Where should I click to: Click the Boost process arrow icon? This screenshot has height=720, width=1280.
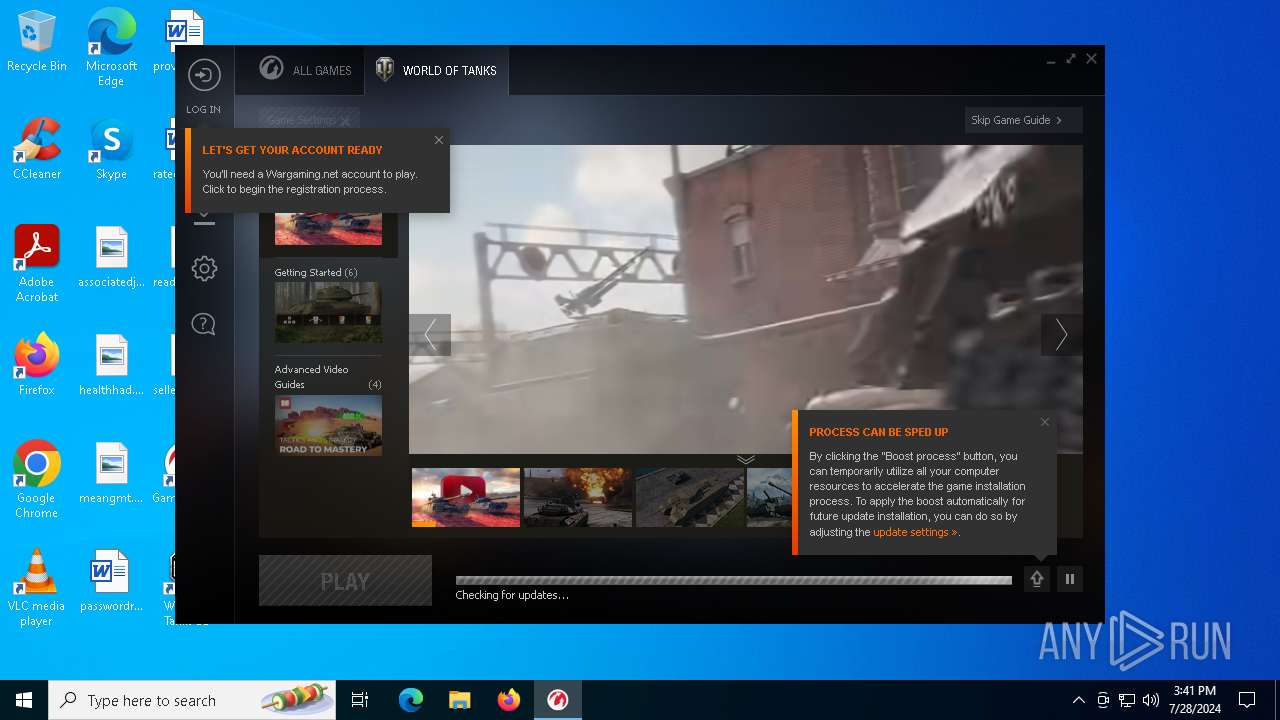[1037, 579]
